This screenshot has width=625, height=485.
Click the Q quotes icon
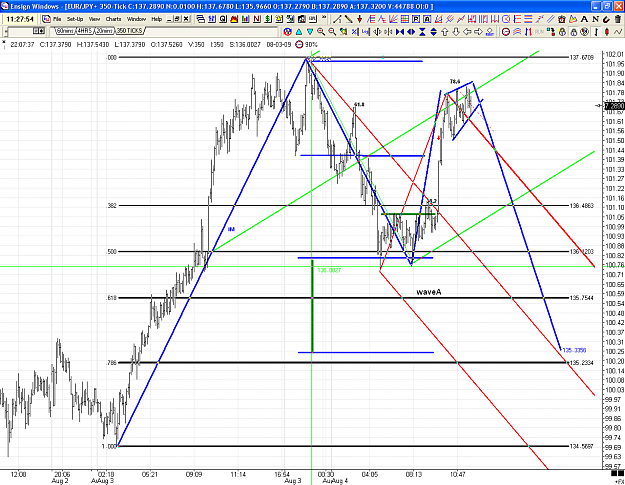[x=223, y=19]
